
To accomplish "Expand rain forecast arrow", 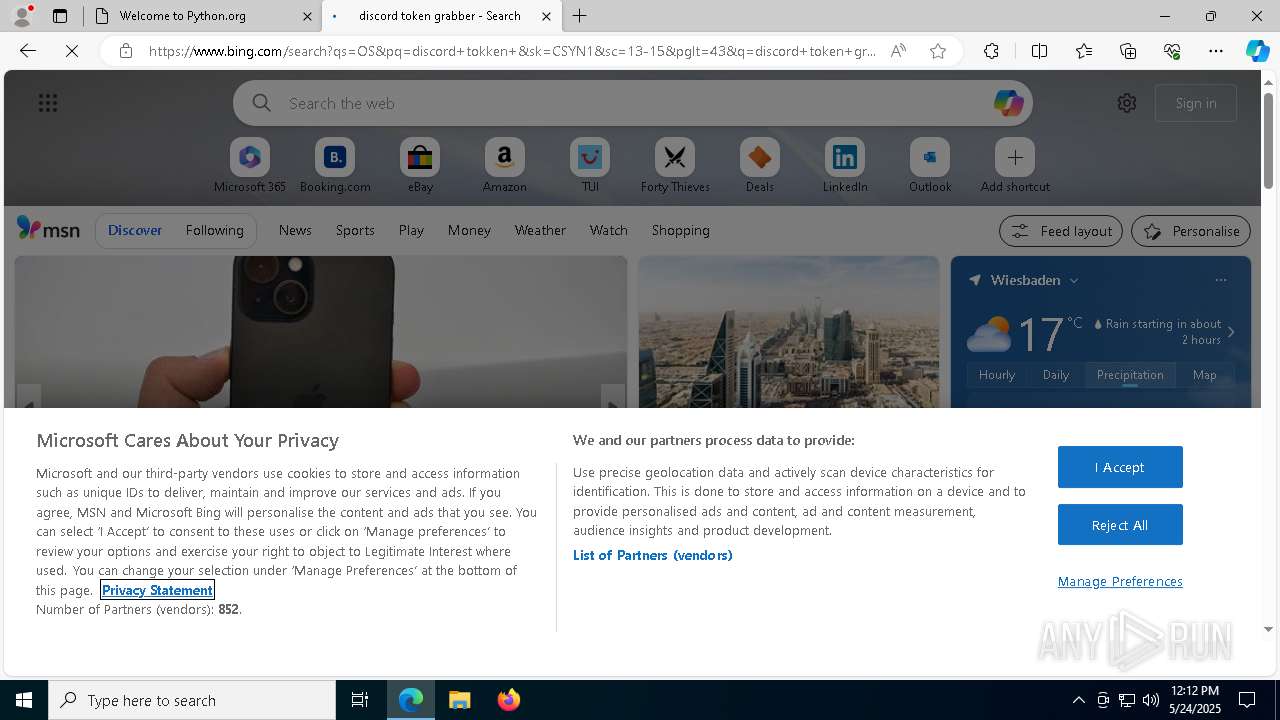I will 1231,332.
